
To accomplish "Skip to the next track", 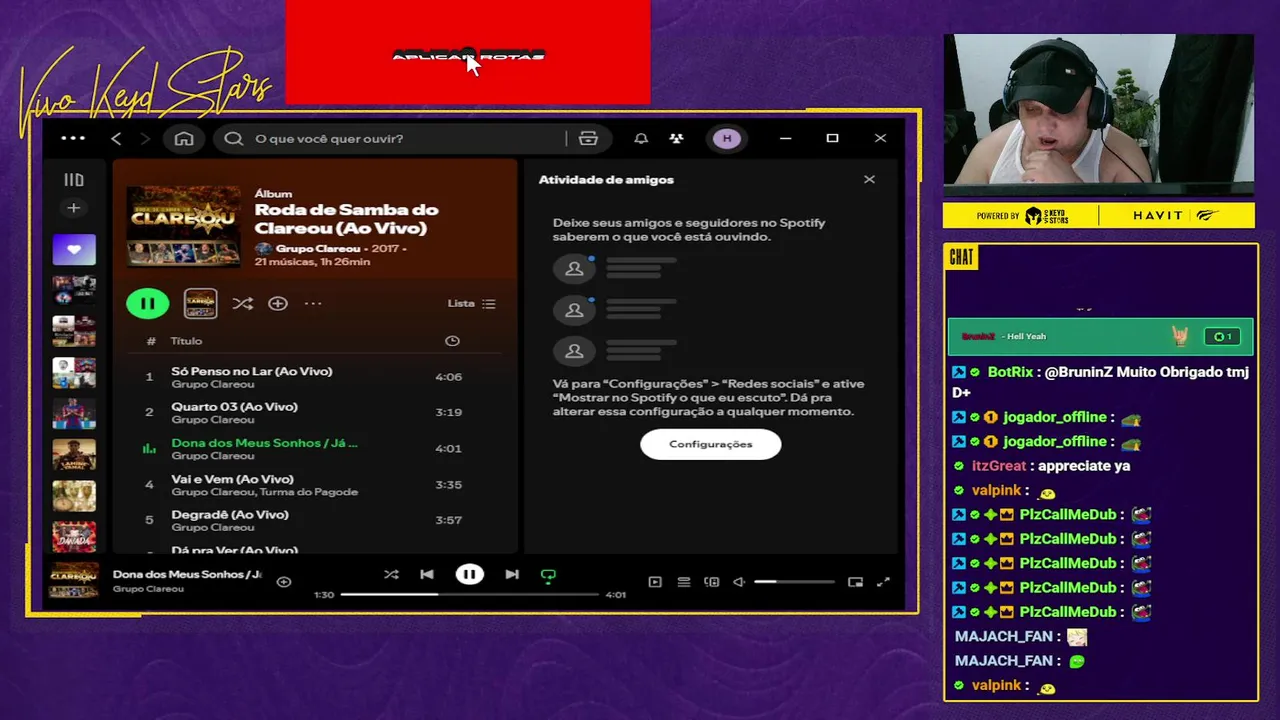I will [x=512, y=575].
